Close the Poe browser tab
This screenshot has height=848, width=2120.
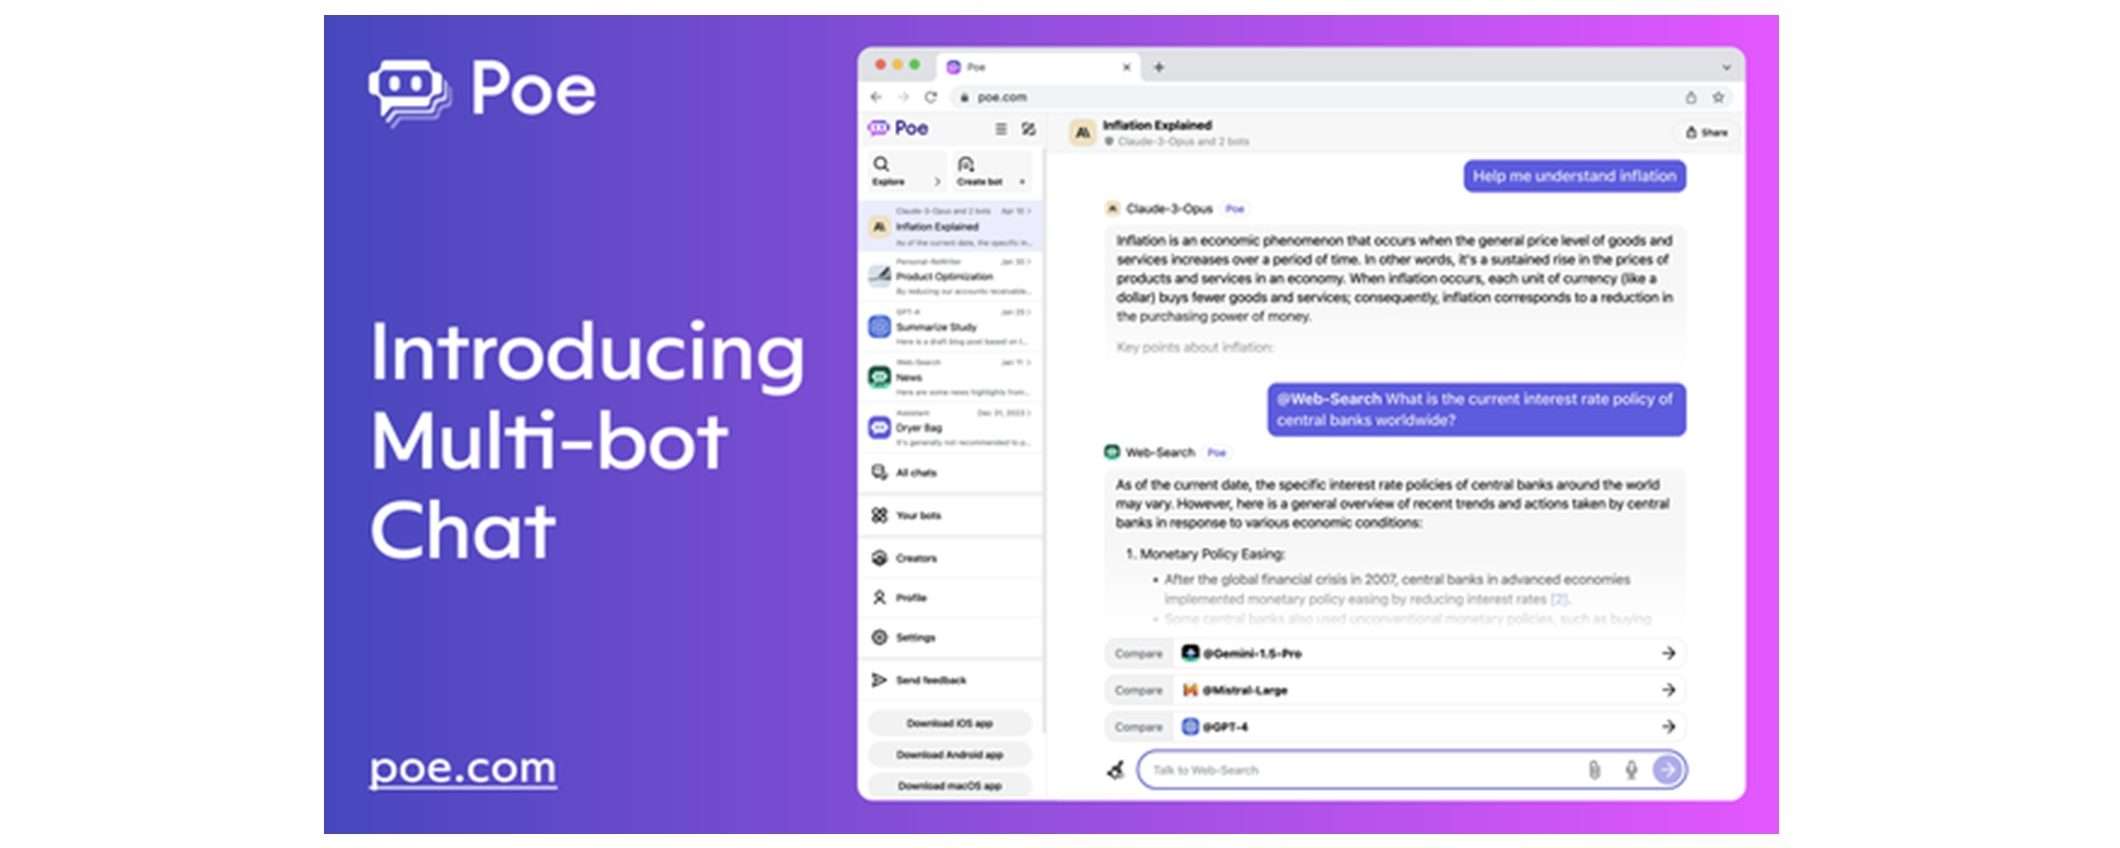point(1126,67)
